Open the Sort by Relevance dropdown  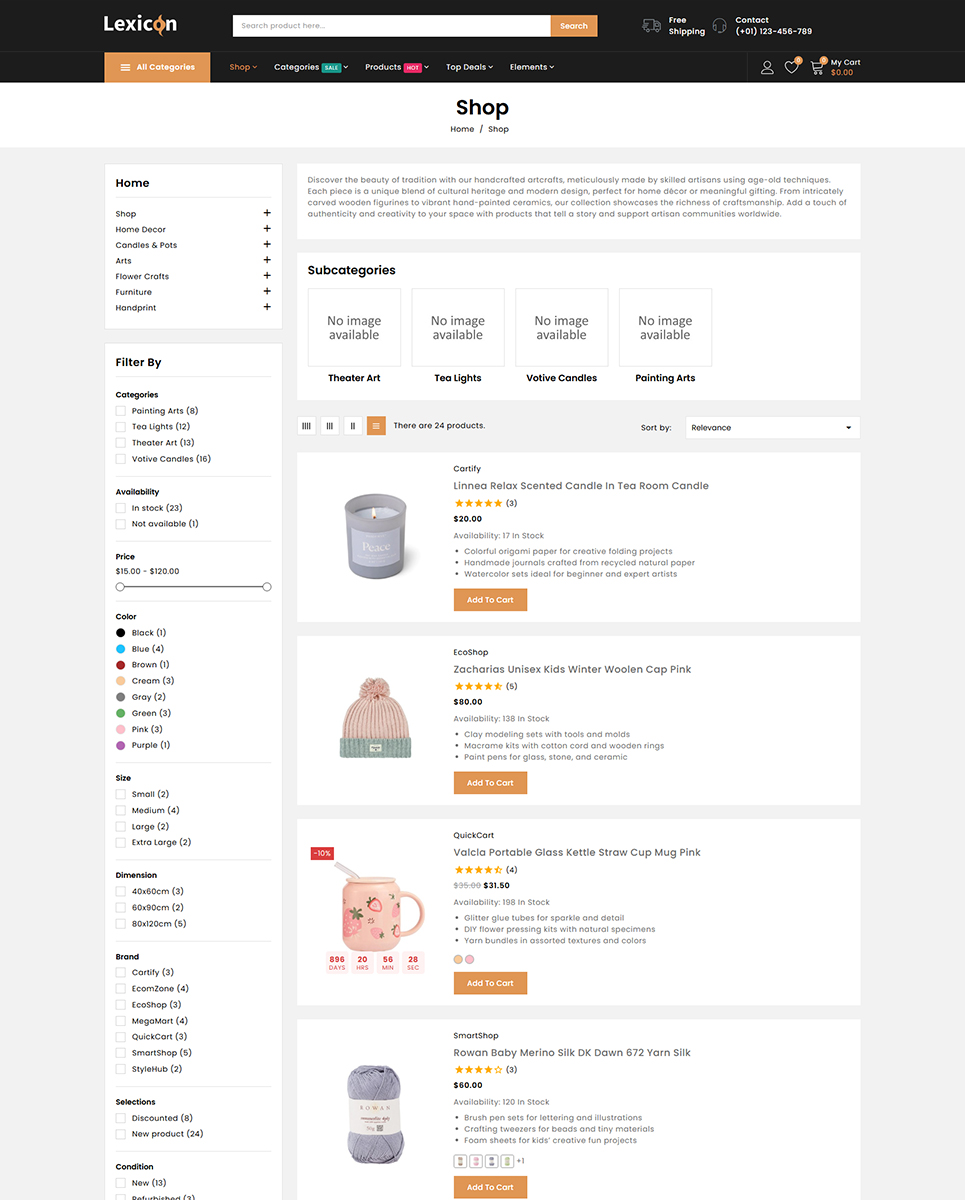pos(772,427)
